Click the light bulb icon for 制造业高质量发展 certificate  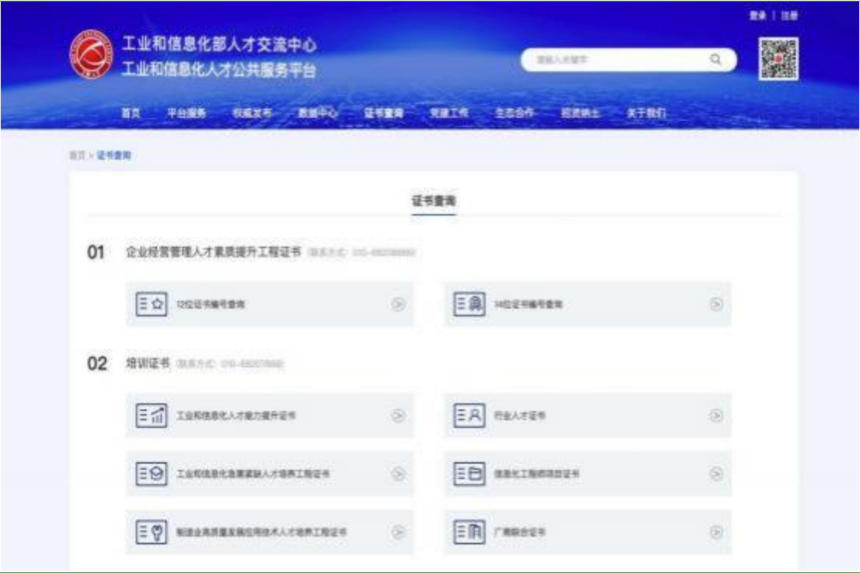pos(151,531)
